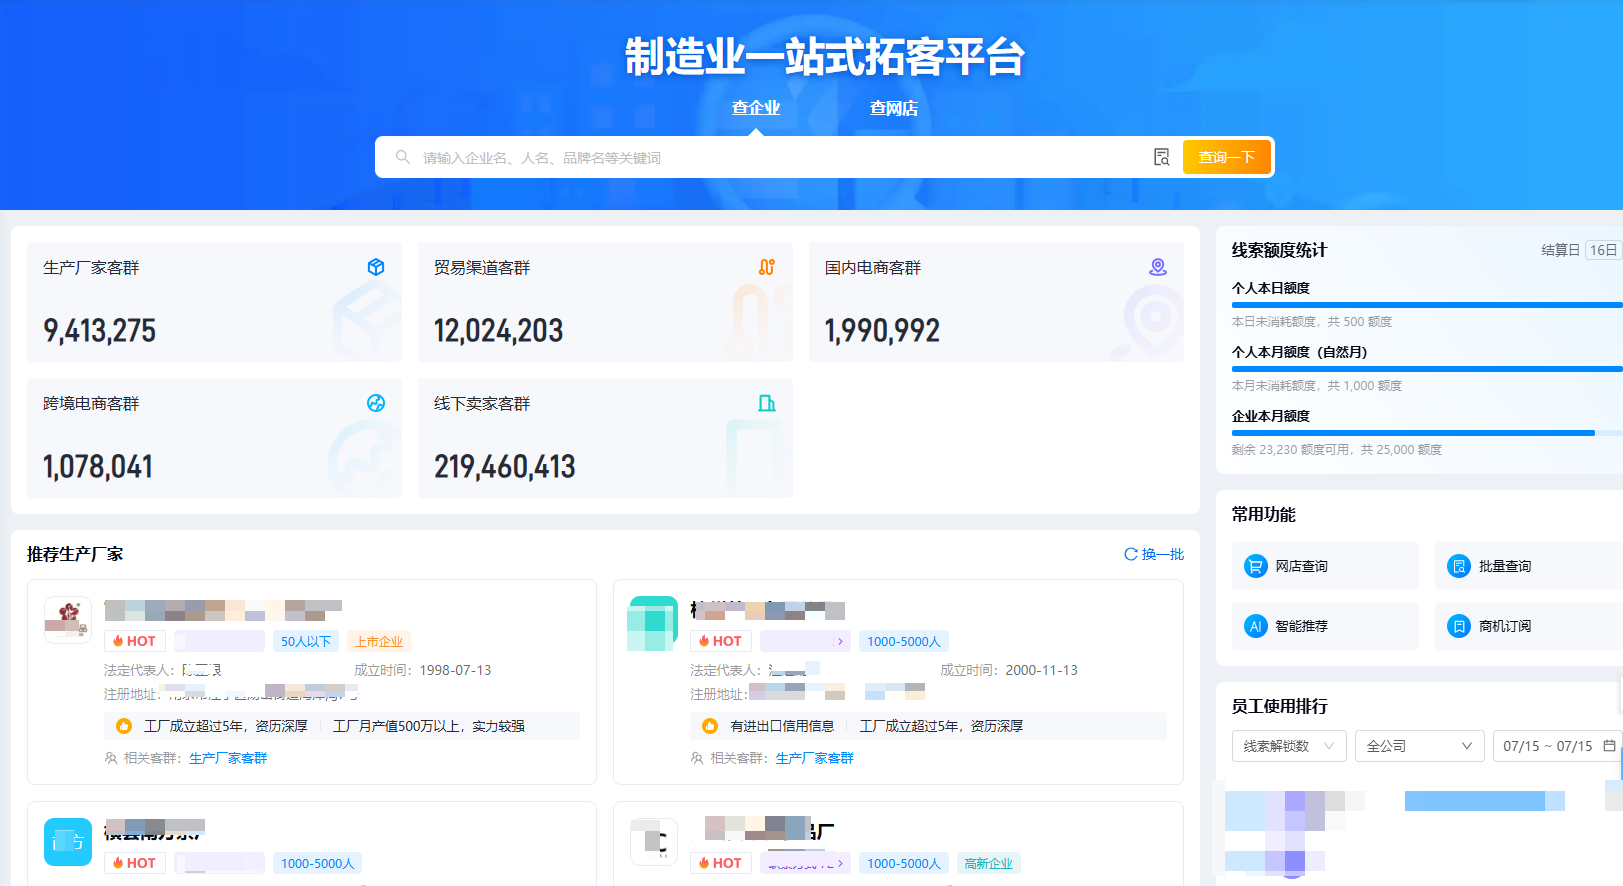Click the building icon on 线下卖家客群 card
Viewport: 1623px width, 886px height.
tap(767, 403)
